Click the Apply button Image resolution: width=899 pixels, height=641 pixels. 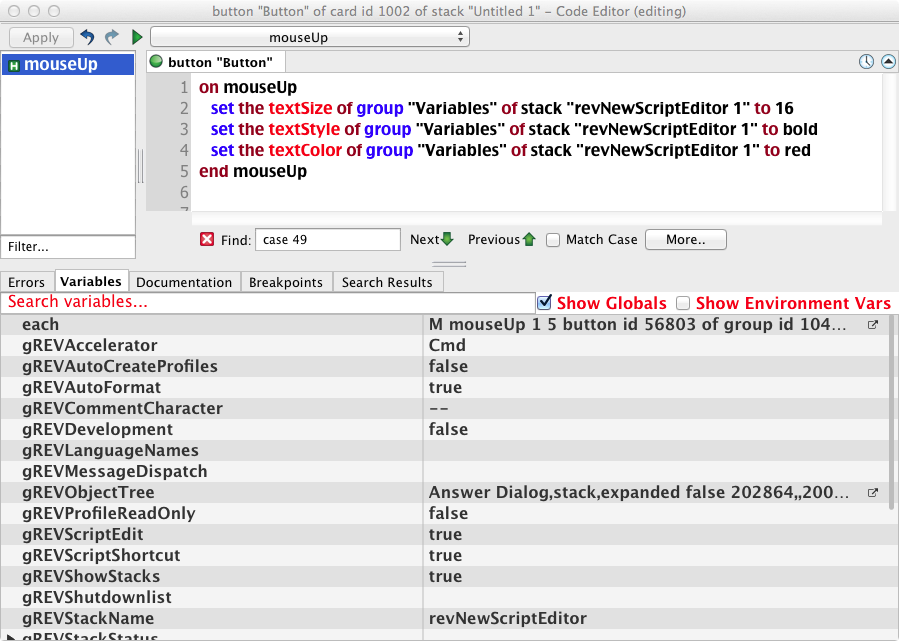[x=41, y=37]
